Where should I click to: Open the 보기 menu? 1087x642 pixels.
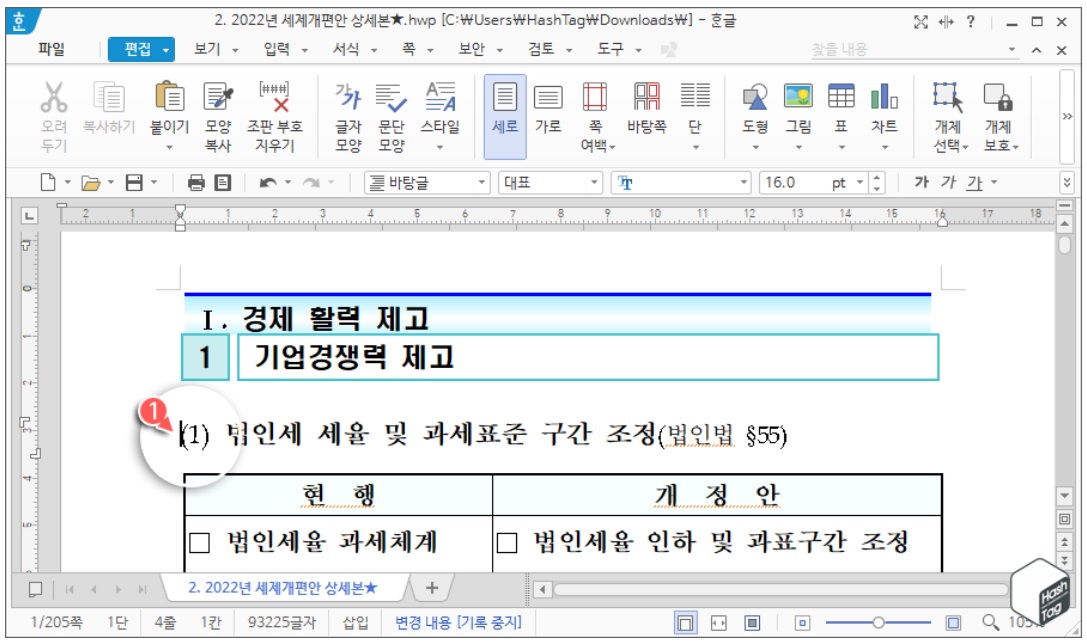click(x=207, y=49)
